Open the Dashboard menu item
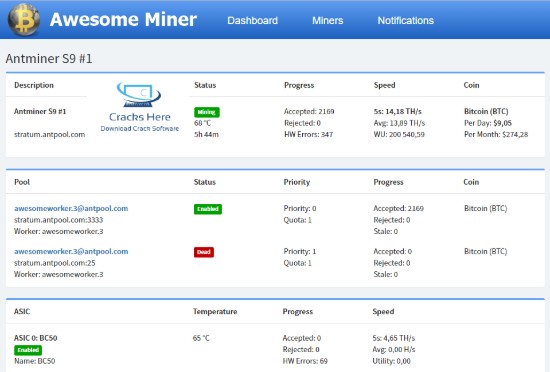The width and height of the screenshot is (550, 372). tap(253, 21)
